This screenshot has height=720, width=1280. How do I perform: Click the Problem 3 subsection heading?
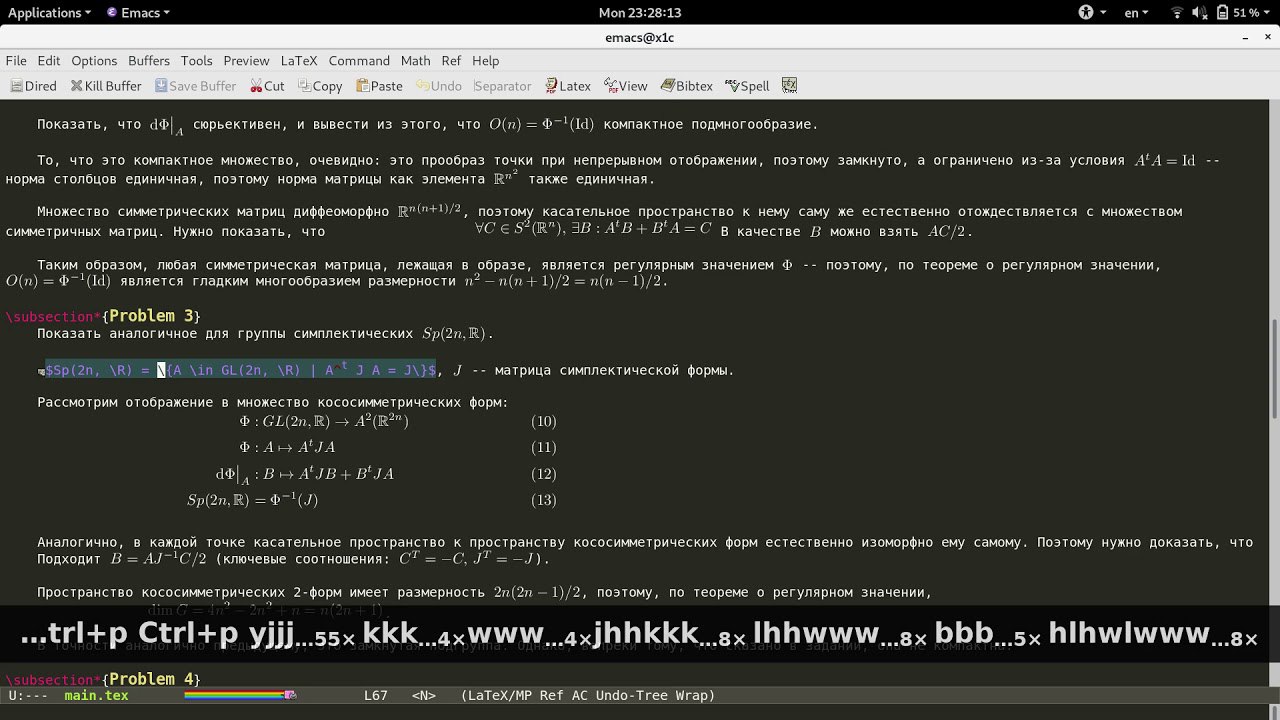(151, 316)
